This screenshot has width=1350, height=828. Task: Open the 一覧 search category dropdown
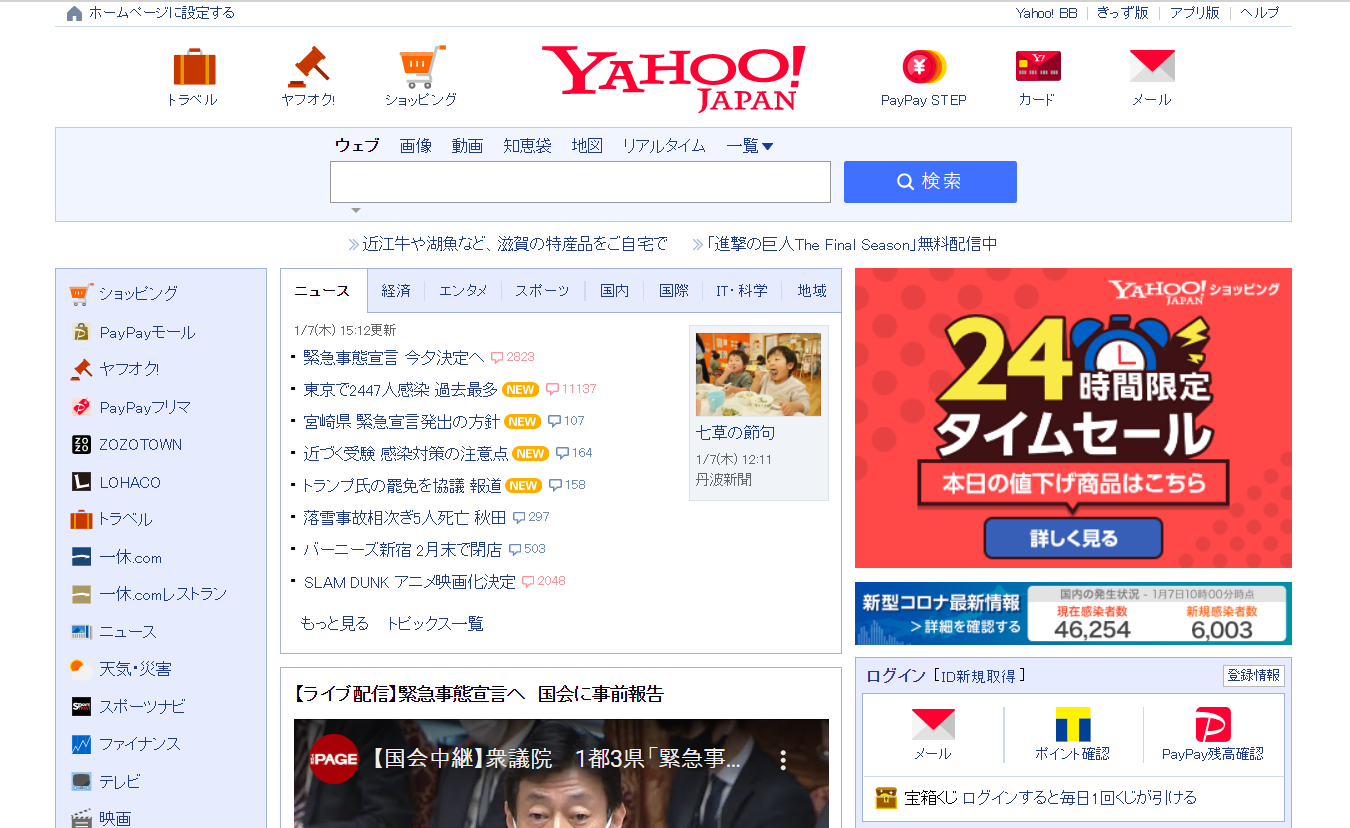pos(750,146)
